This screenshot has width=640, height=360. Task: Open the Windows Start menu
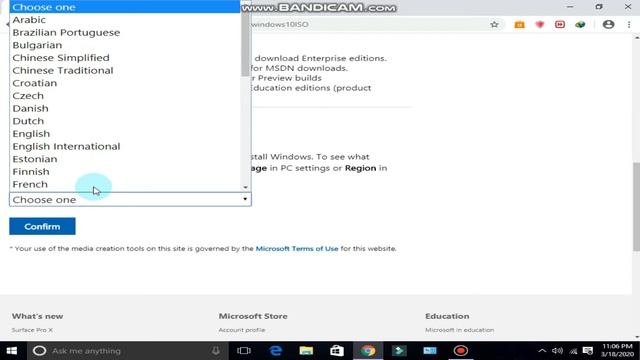click(12, 351)
